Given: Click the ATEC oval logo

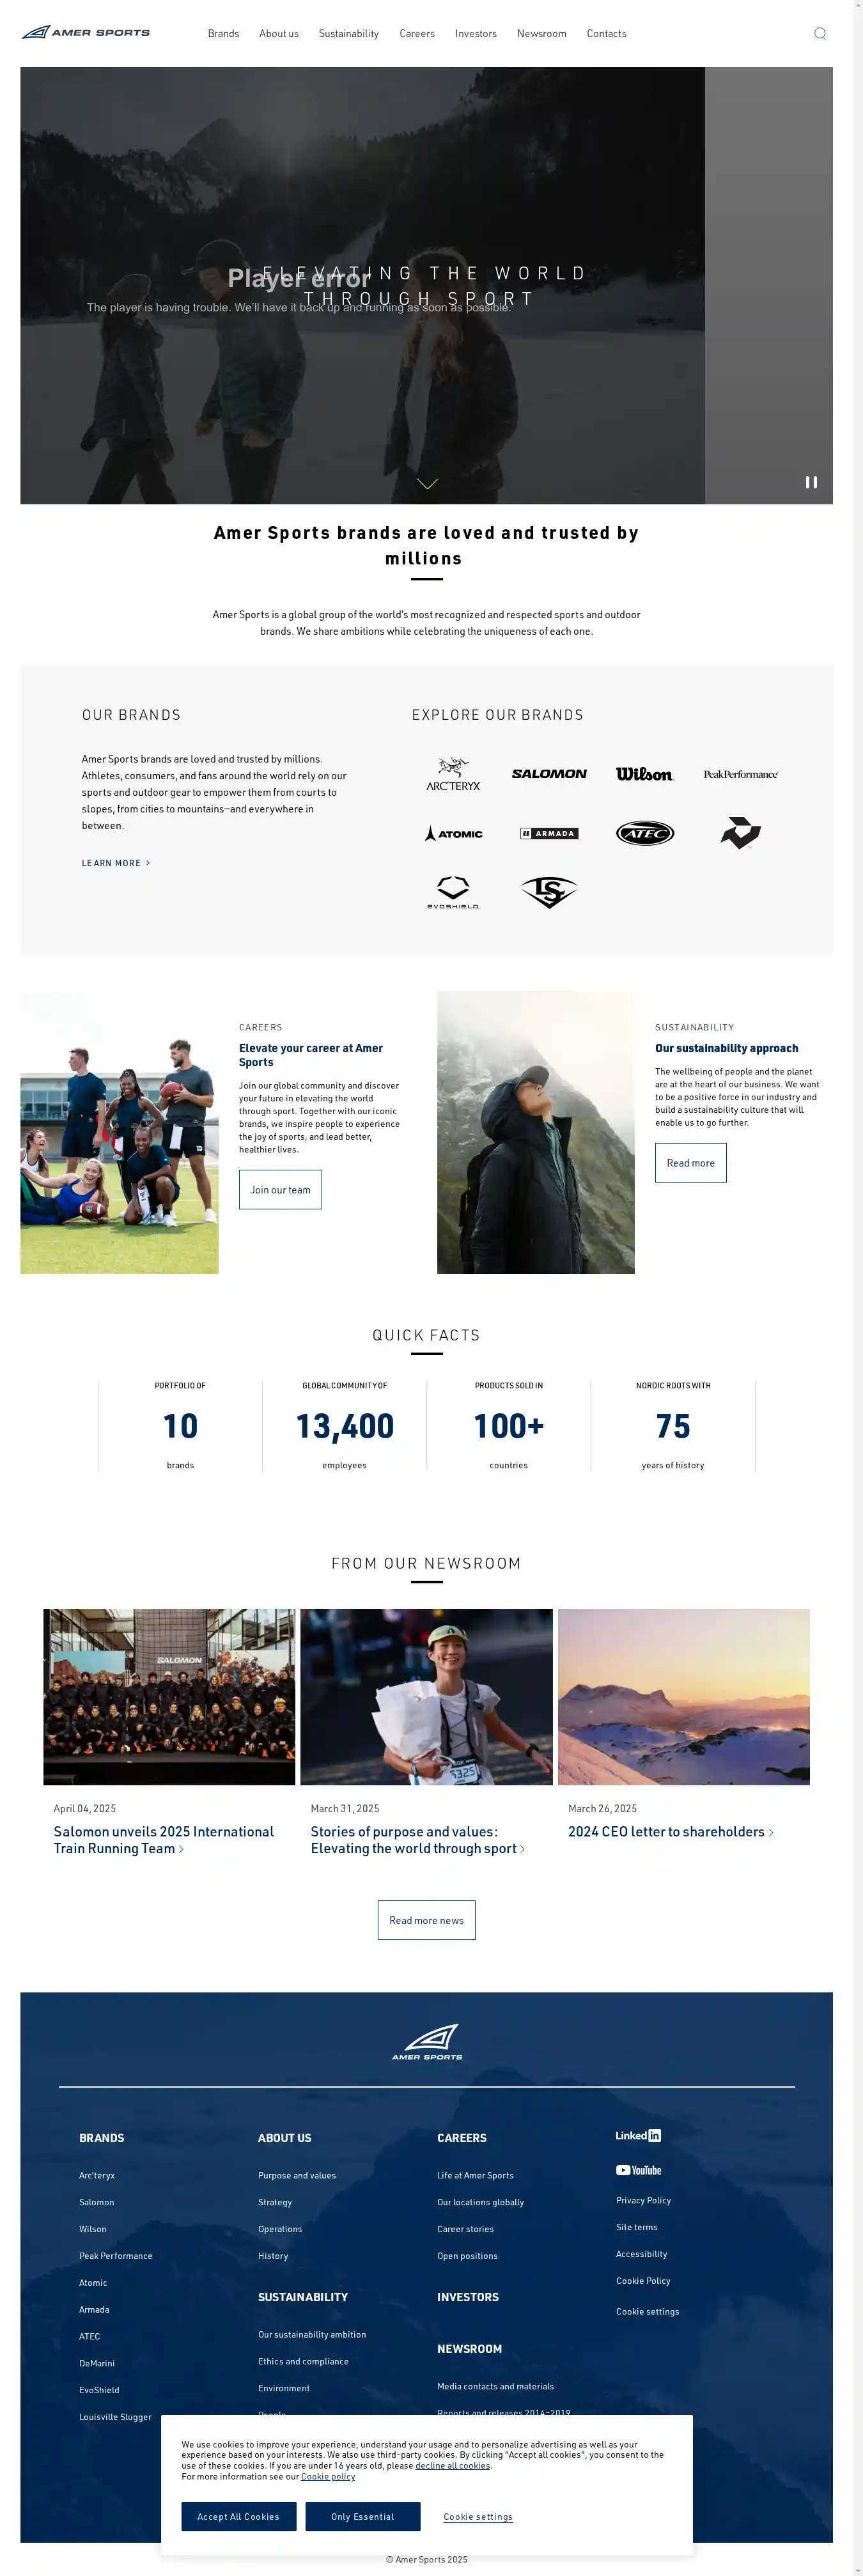Looking at the screenshot, I should (645, 833).
